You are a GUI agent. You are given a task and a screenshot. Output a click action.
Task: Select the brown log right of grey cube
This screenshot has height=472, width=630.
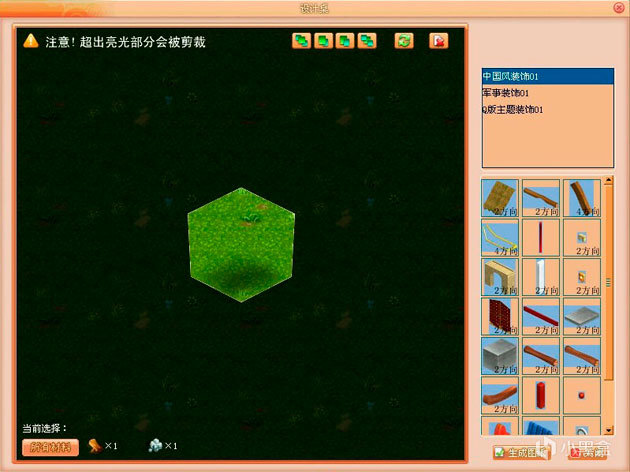(541, 356)
